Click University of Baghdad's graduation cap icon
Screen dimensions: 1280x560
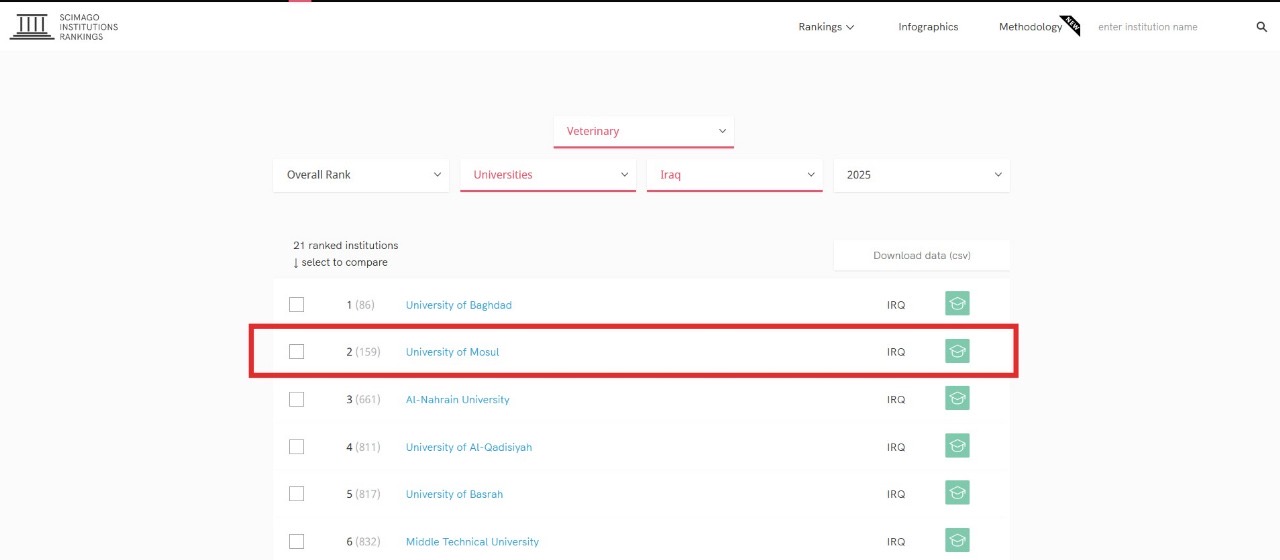coord(957,304)
